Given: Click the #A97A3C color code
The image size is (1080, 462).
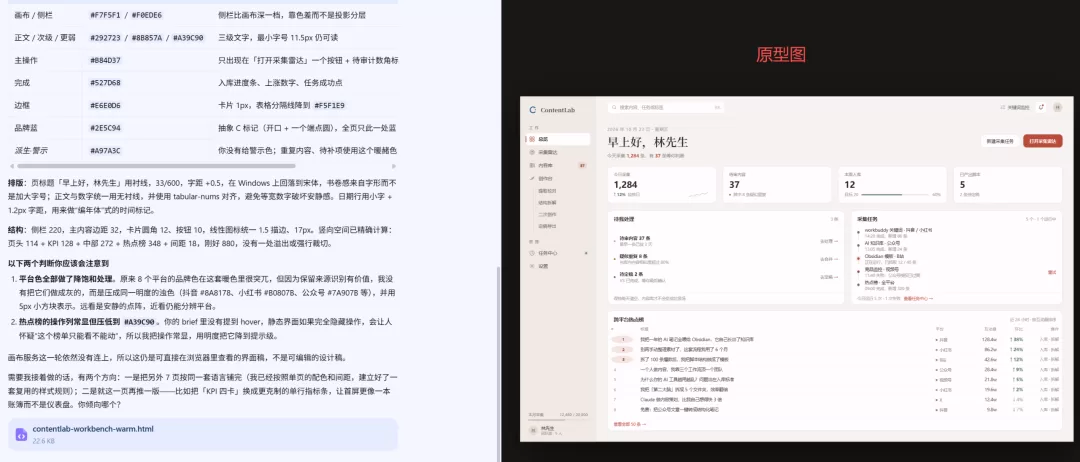Looking at the screenshot, I should (x=105, y=150).
